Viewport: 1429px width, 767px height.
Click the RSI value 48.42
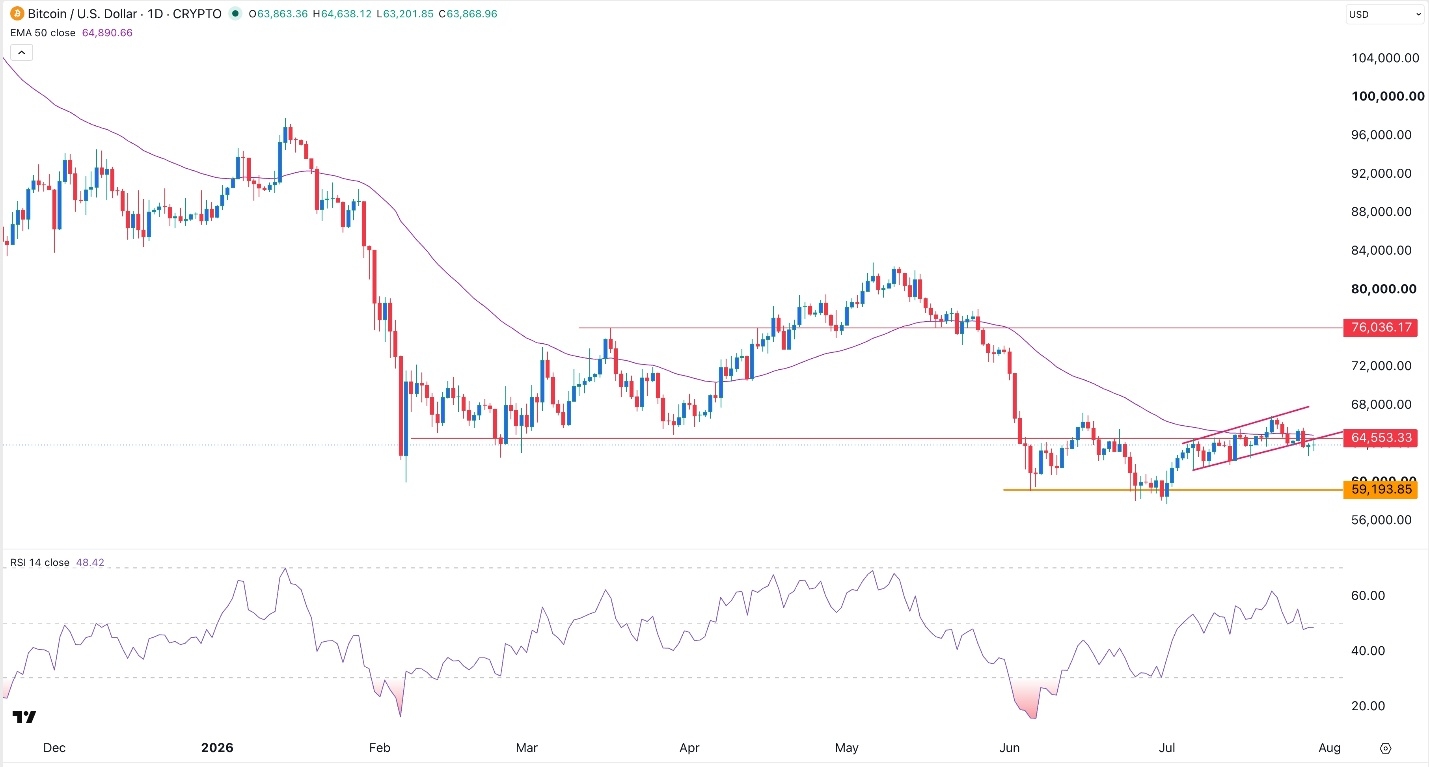(x=88, y=563)
